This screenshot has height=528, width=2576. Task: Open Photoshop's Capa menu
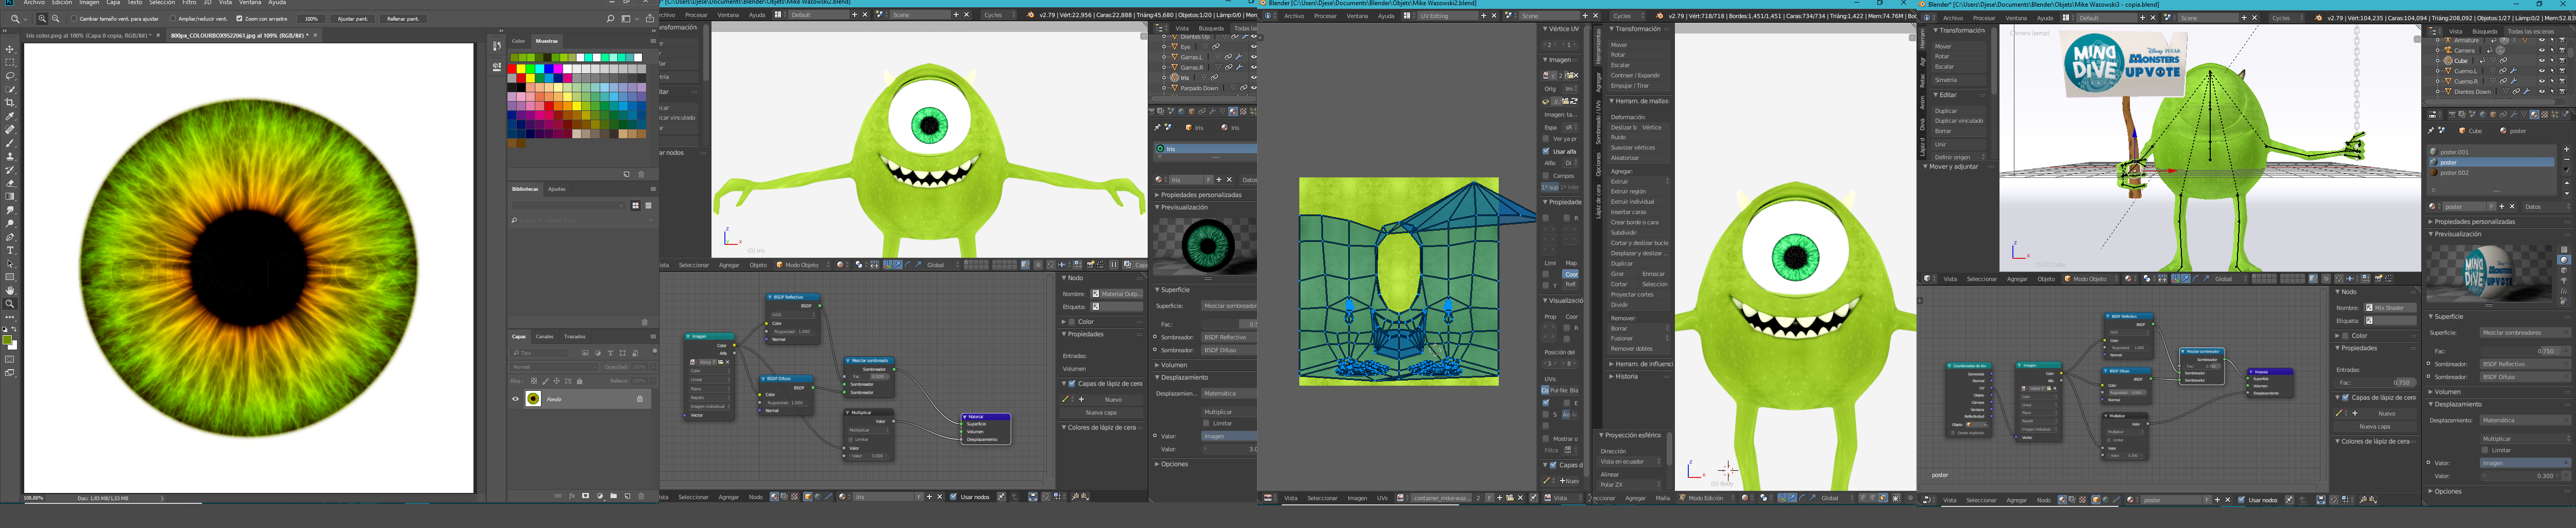[114, 3]
